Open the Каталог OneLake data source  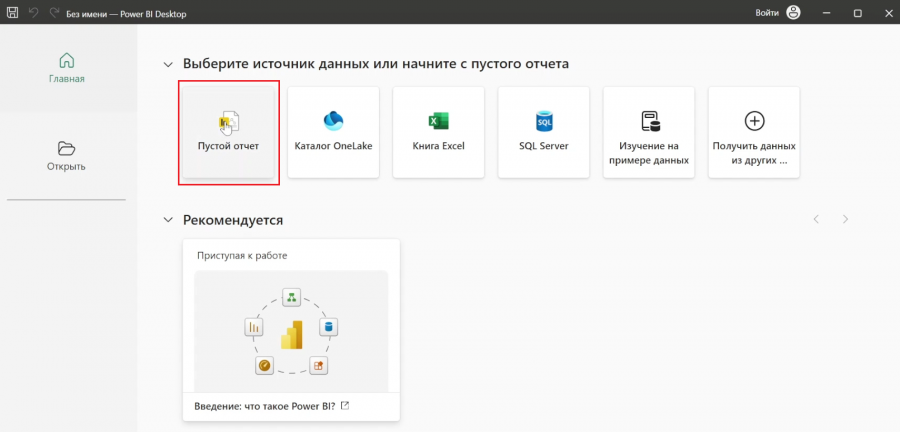pos(333,133)
